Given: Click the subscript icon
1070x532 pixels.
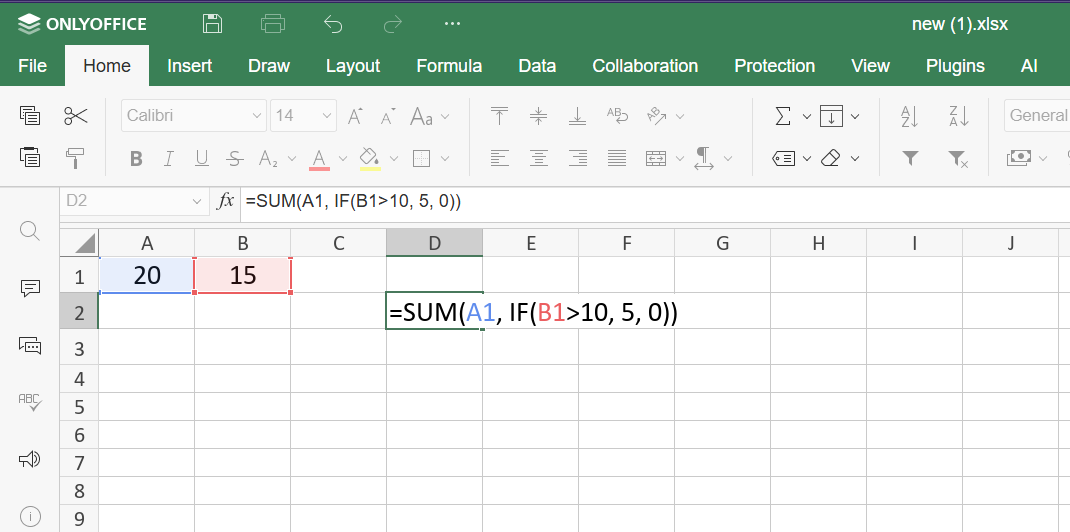Looking at the screenshot, I should coord(268,159).
